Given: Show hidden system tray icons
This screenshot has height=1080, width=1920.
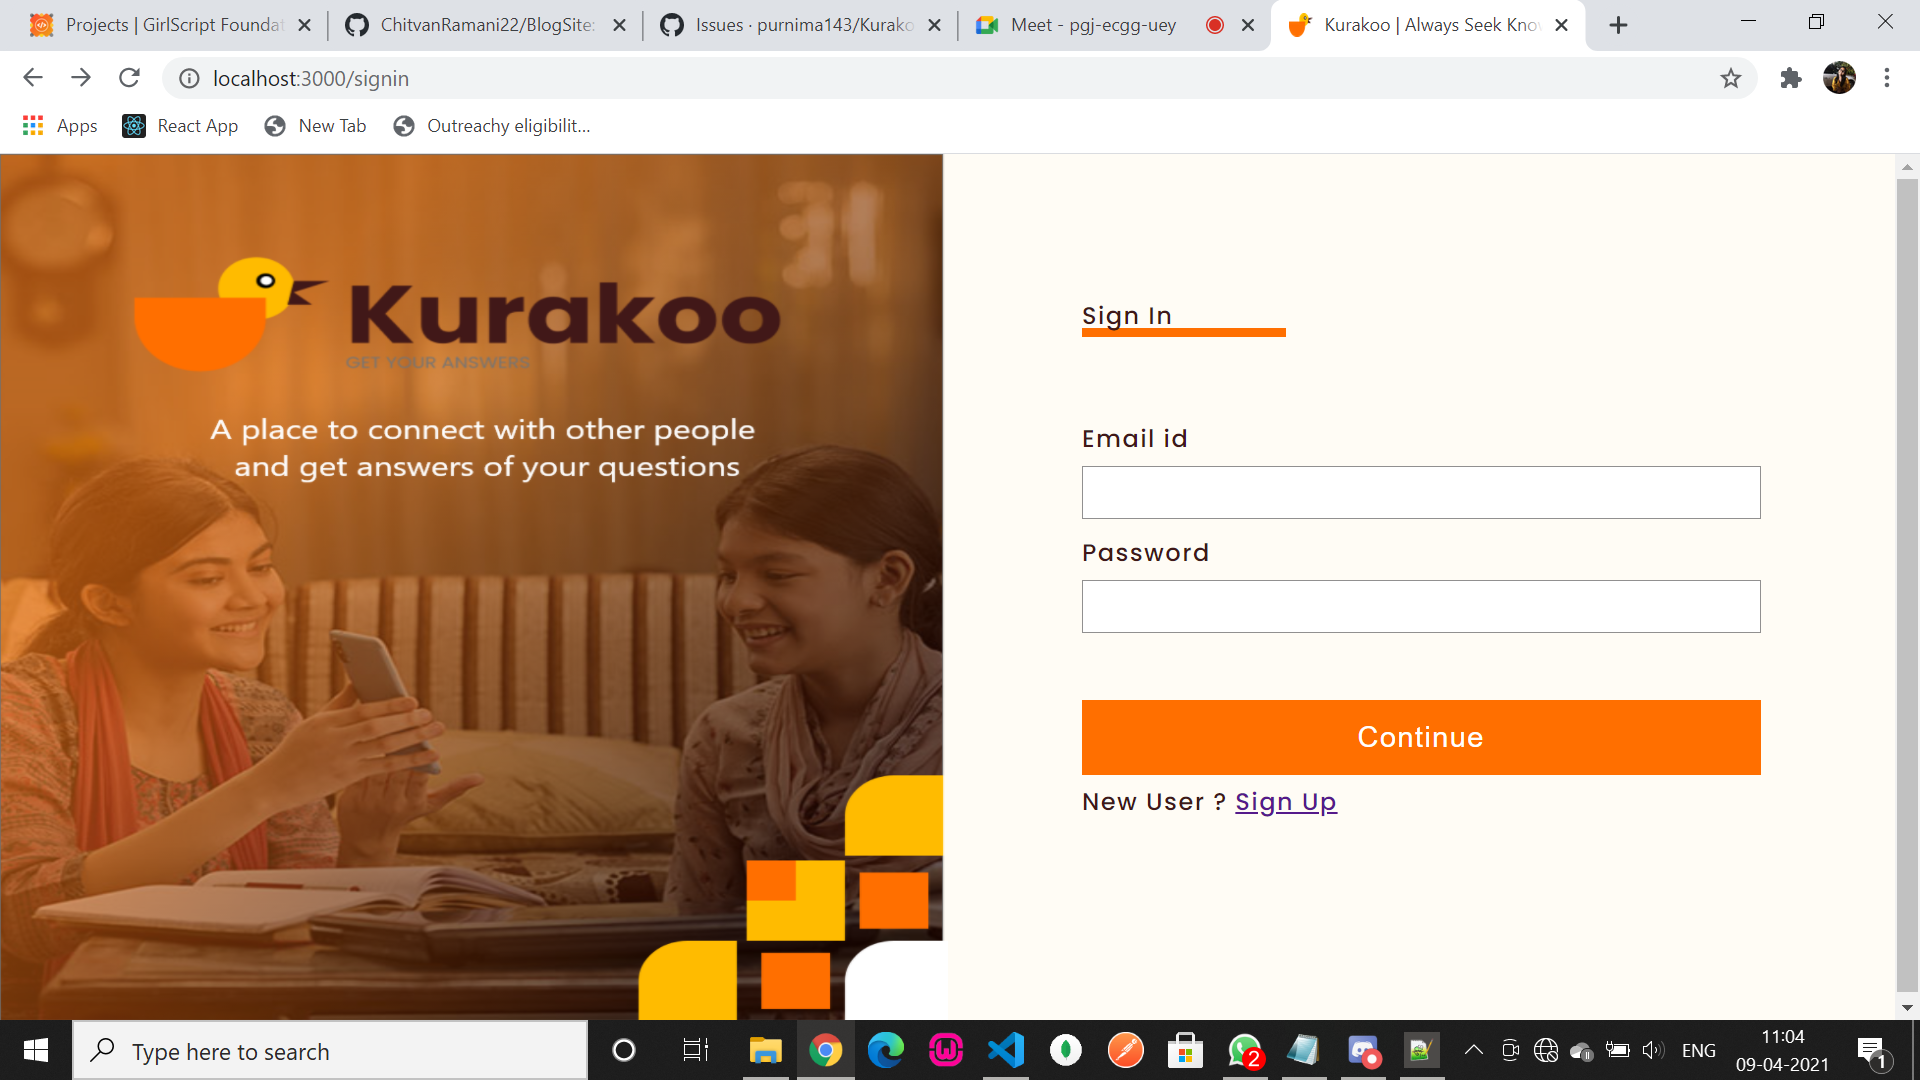Looking at the screenshot, I should (x=1474, y=1050).
